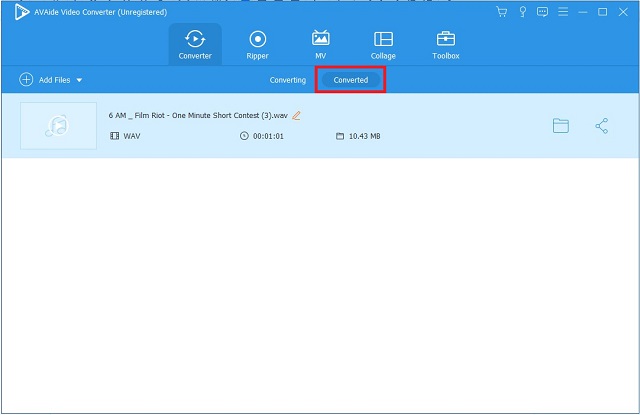
Task: Show the Converting list
Action: click(288, 80)
